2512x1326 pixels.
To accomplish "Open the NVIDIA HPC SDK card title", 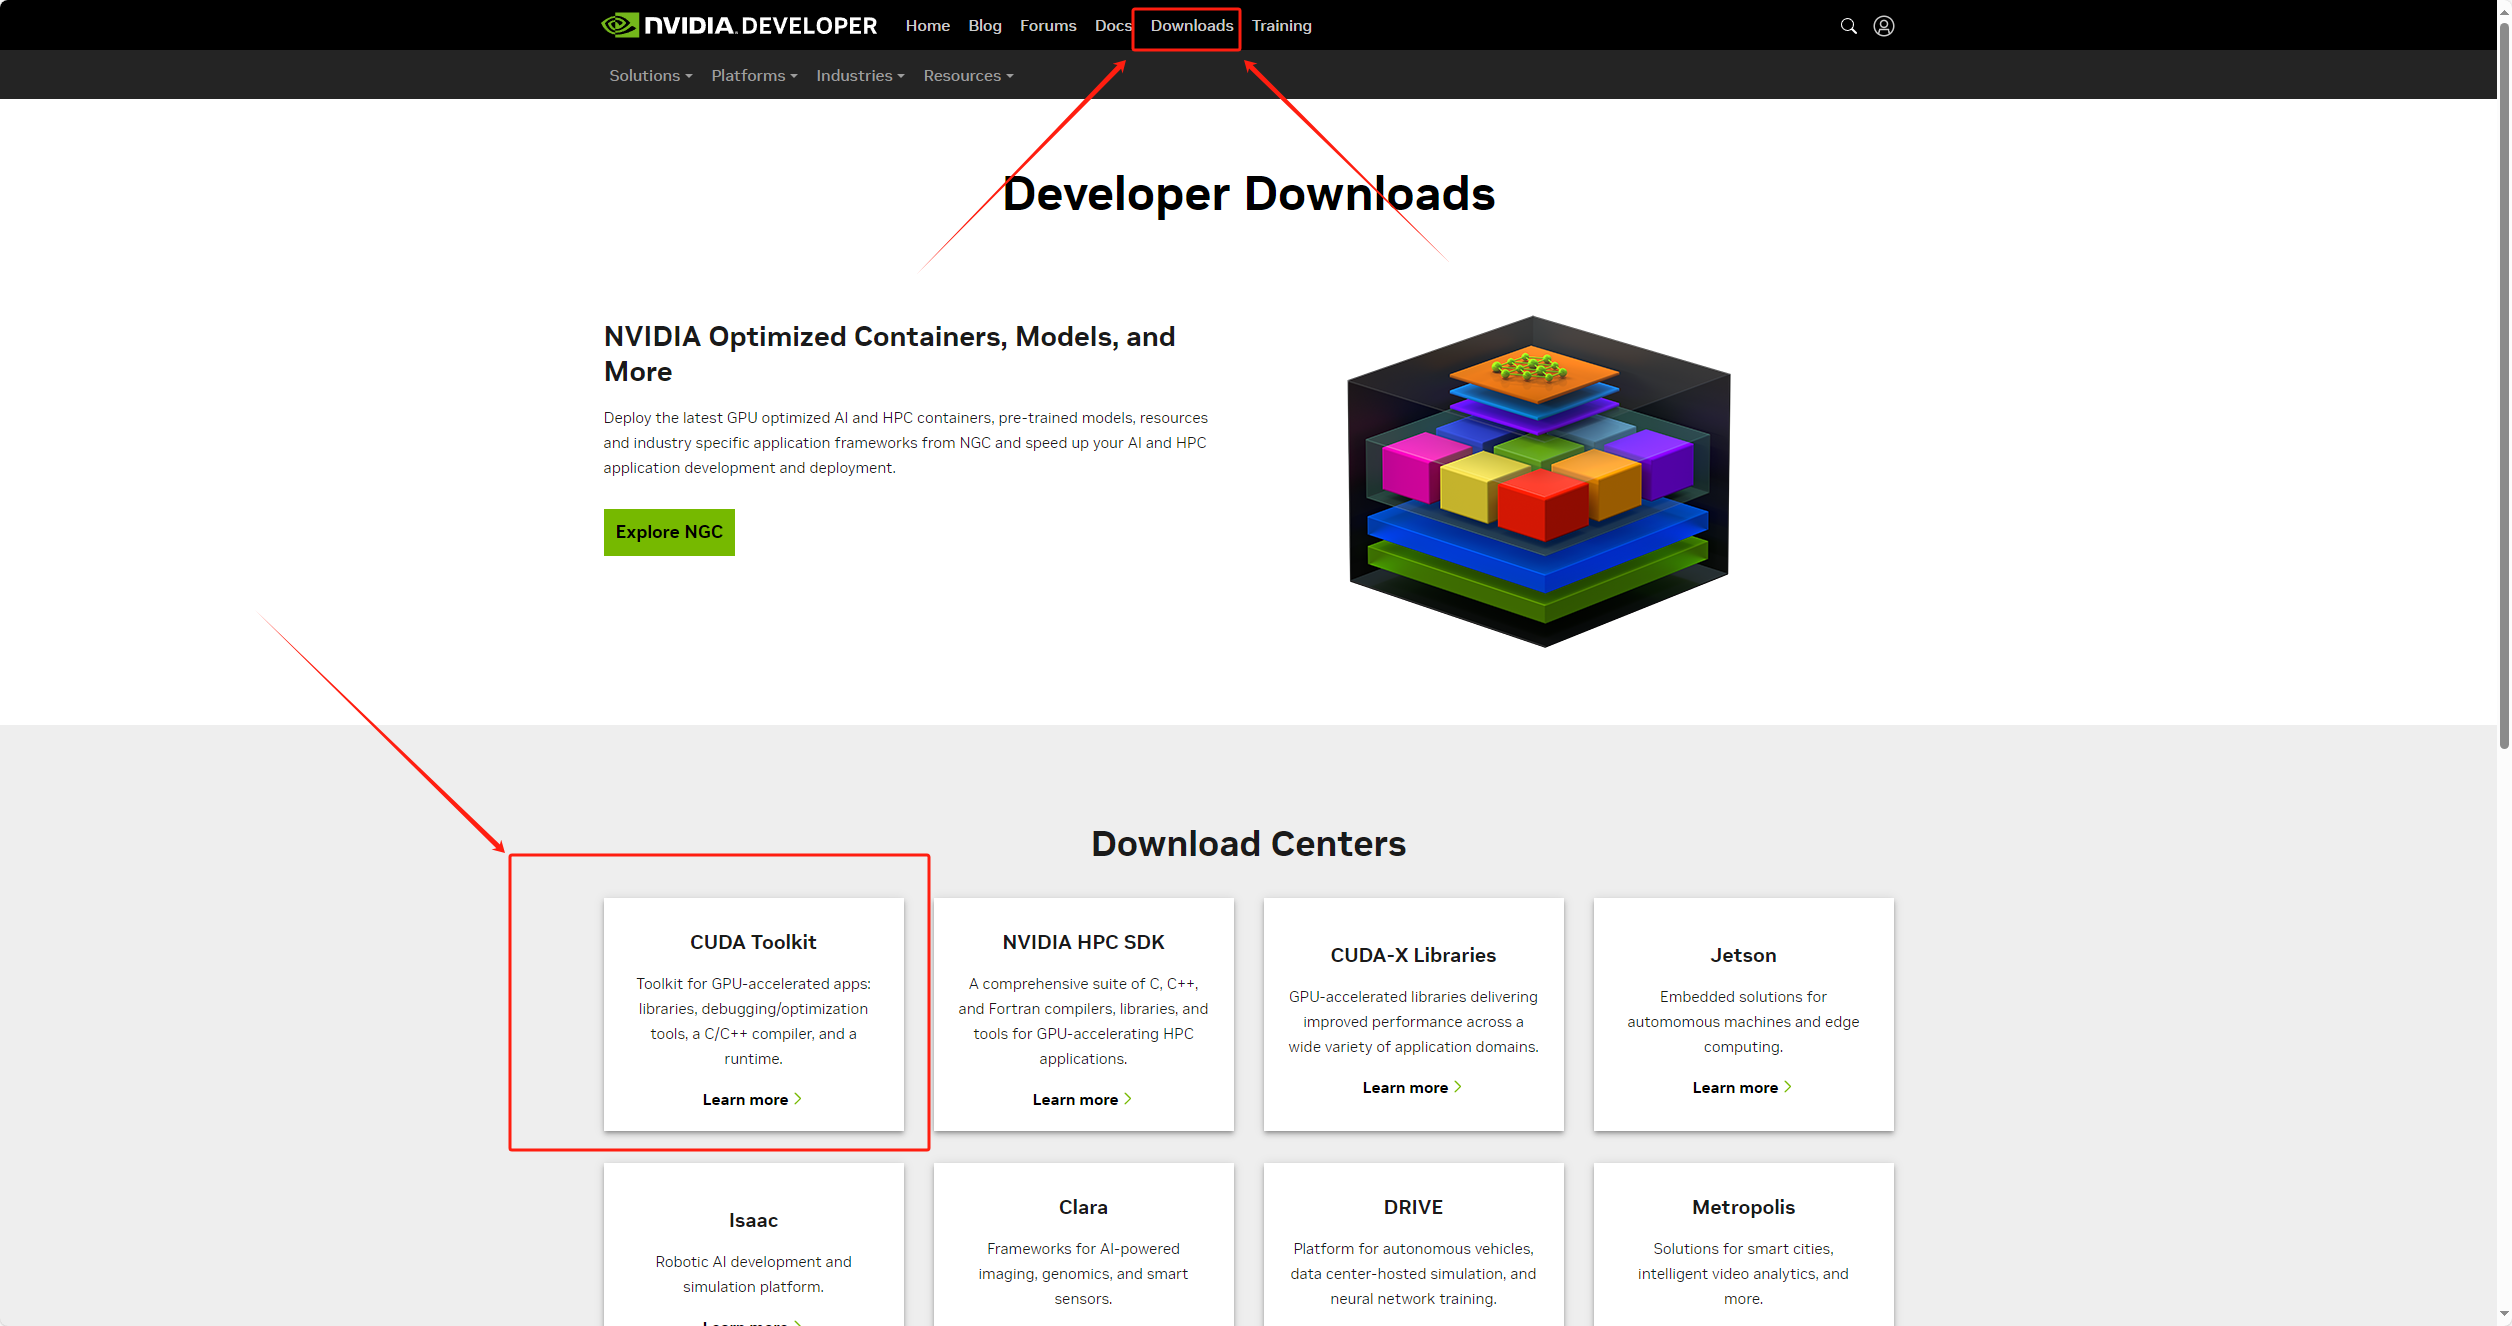I will (1083, 942).
